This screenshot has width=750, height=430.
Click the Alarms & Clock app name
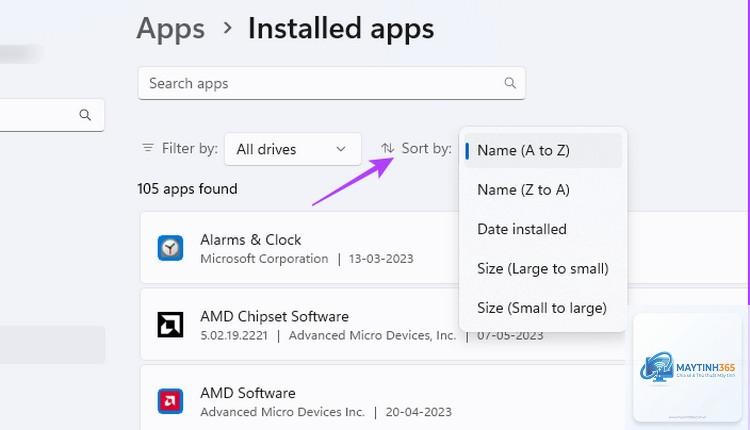[251, 240]
